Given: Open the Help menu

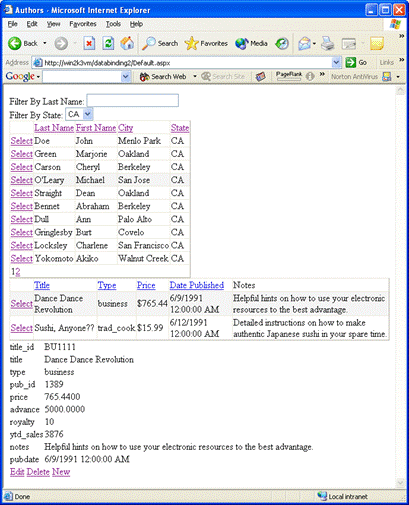Looking at the screenshot, I should point(136,24).
